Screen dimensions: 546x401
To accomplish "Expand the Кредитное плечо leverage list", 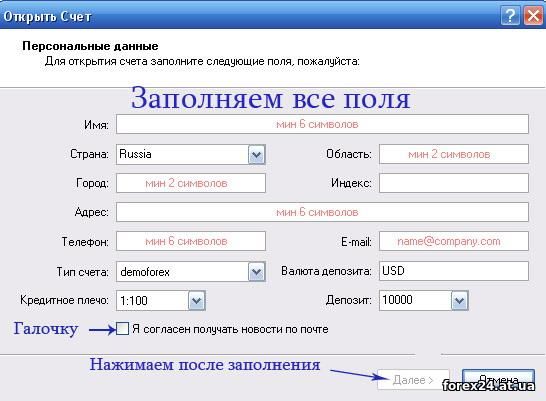I will (197, 301).
